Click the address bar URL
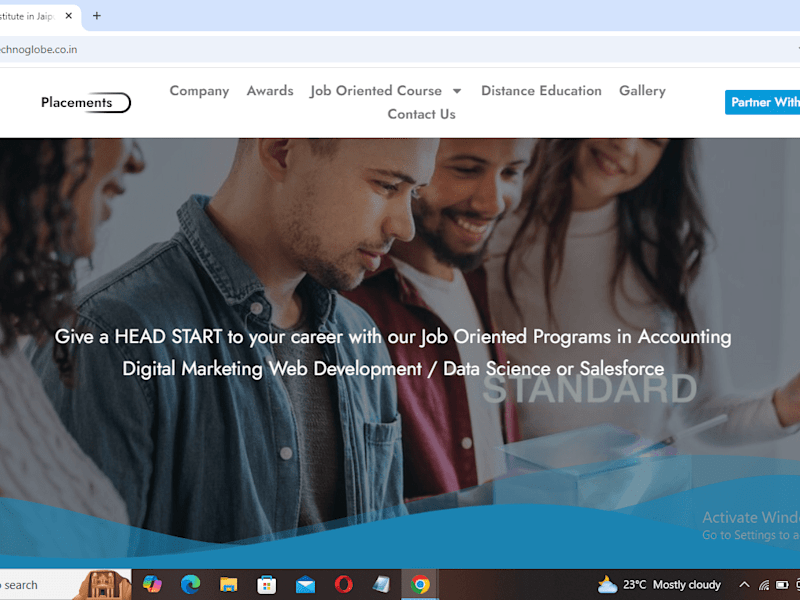 [x=39, y=49]
